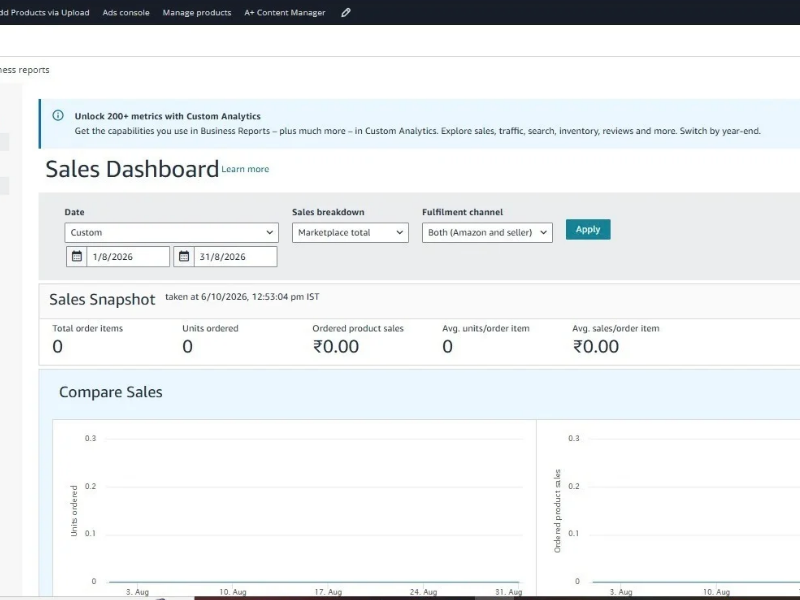Click the info icon in Custom Analytics banner
The width and height of the screenshot is (800, 600).
58,116
